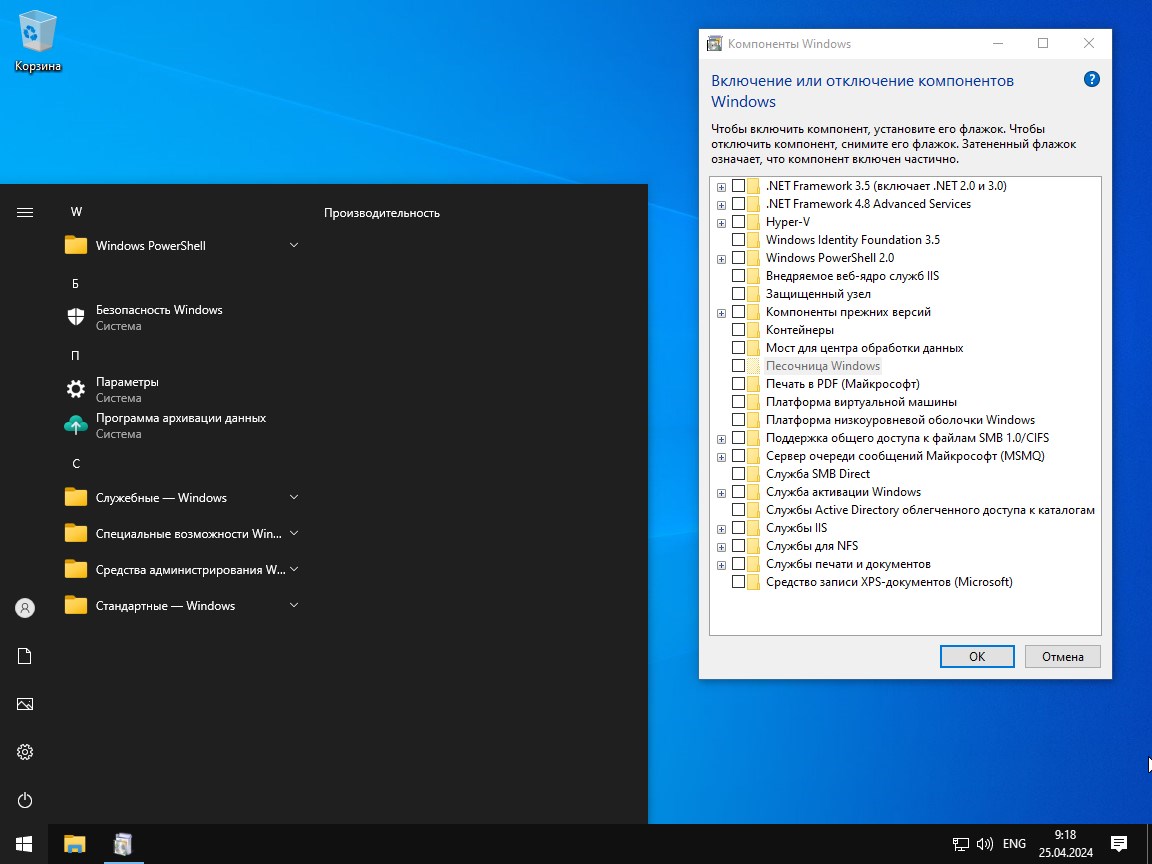This screenshot has width=1152, height=864.
Task: Select Песочница Windows list item
Action: [823, 366]
